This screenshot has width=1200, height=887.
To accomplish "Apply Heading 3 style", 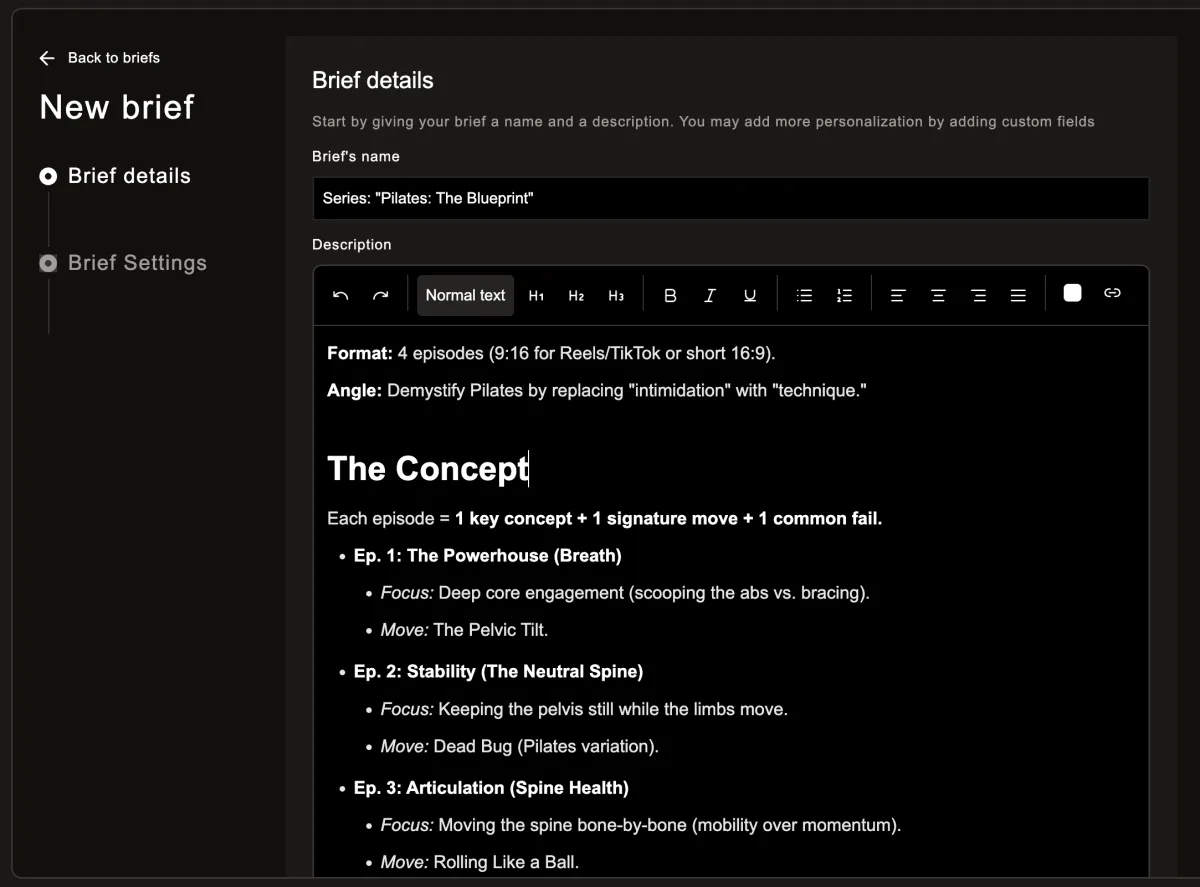I will tap(616, 295).
